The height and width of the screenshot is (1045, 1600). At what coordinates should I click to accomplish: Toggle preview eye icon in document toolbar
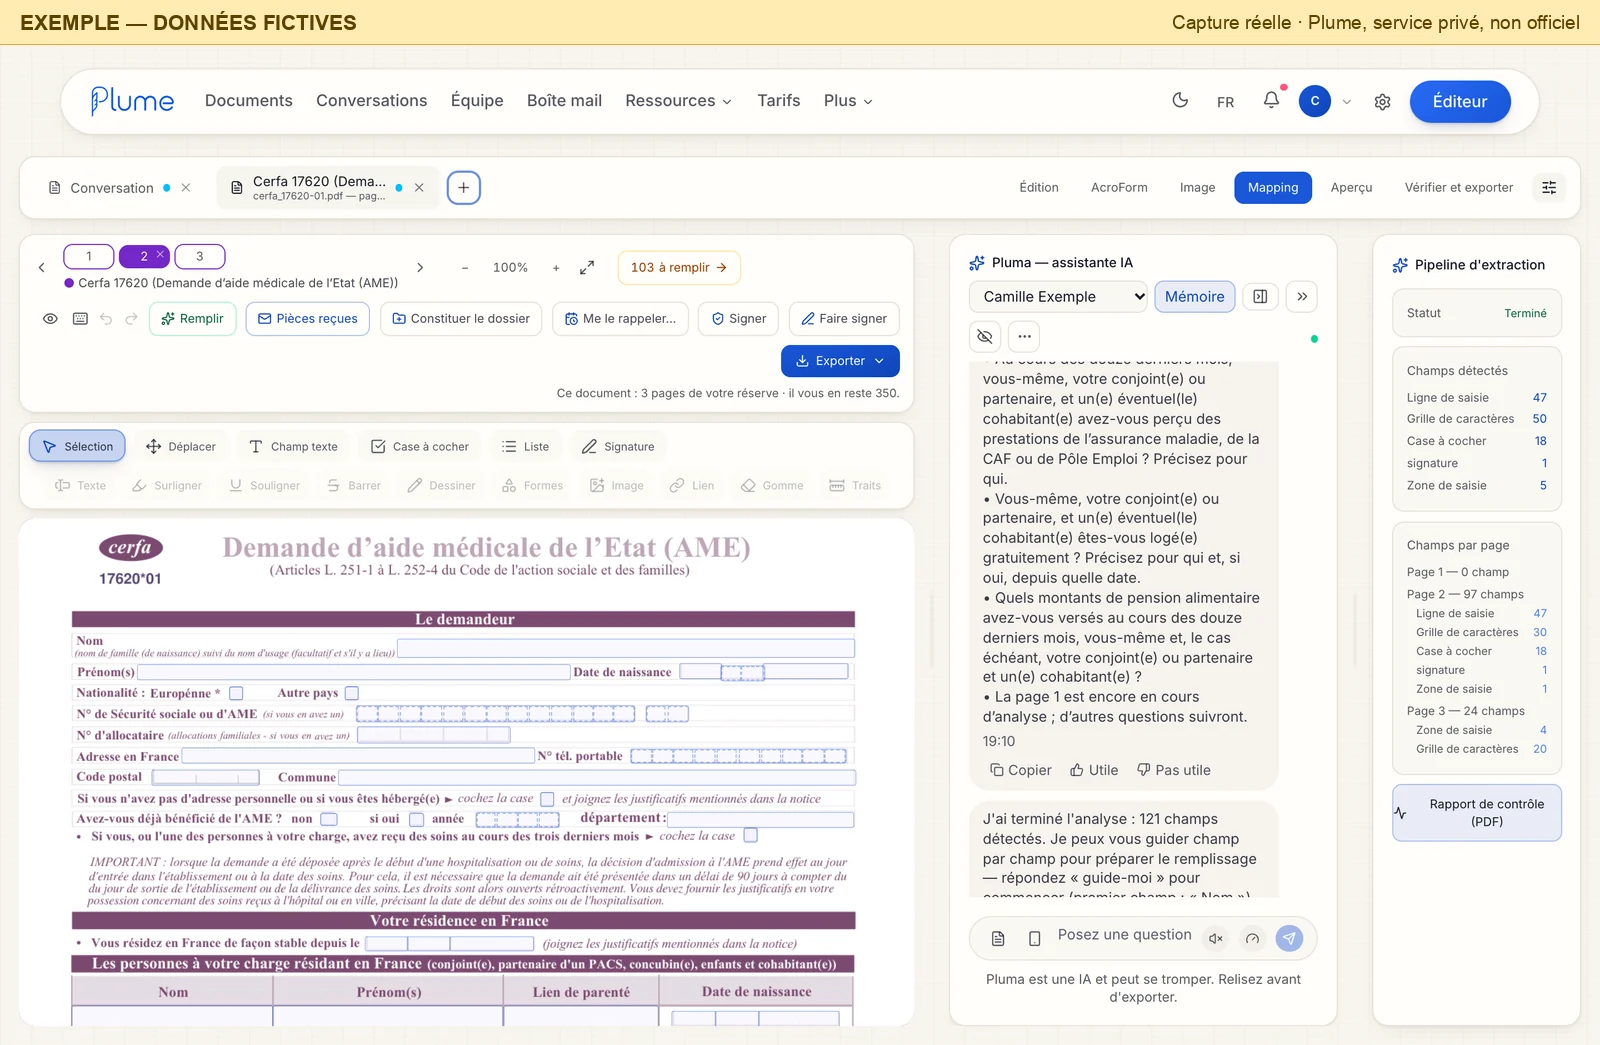tap(50, 319)
